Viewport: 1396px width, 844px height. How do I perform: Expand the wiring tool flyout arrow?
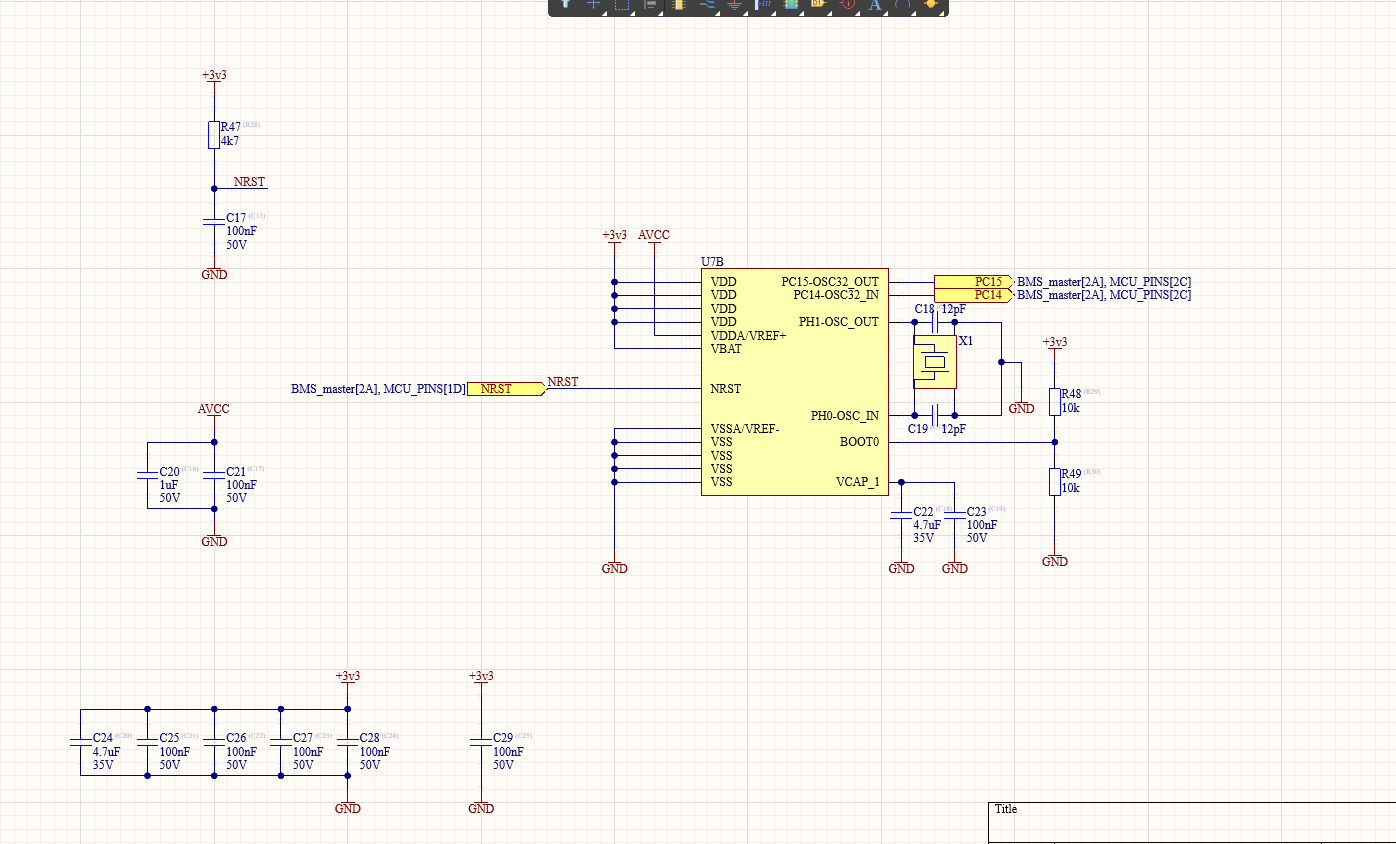(x=716, y=14)
